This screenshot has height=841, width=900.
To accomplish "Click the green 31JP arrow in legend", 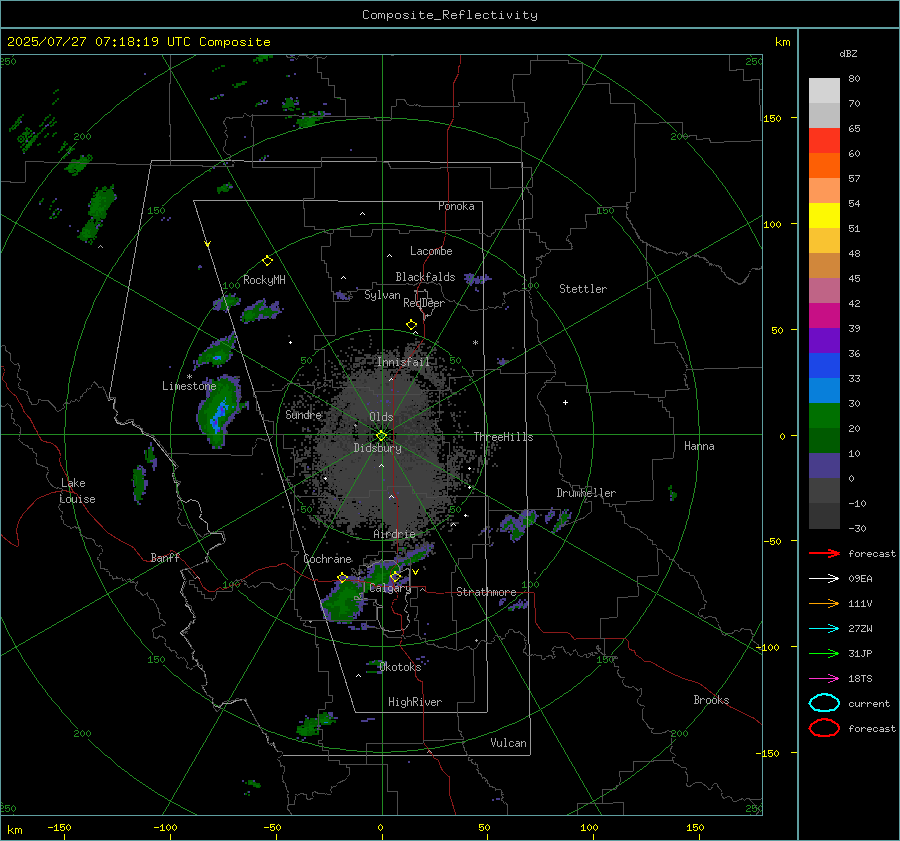I will tap(824, 653).
